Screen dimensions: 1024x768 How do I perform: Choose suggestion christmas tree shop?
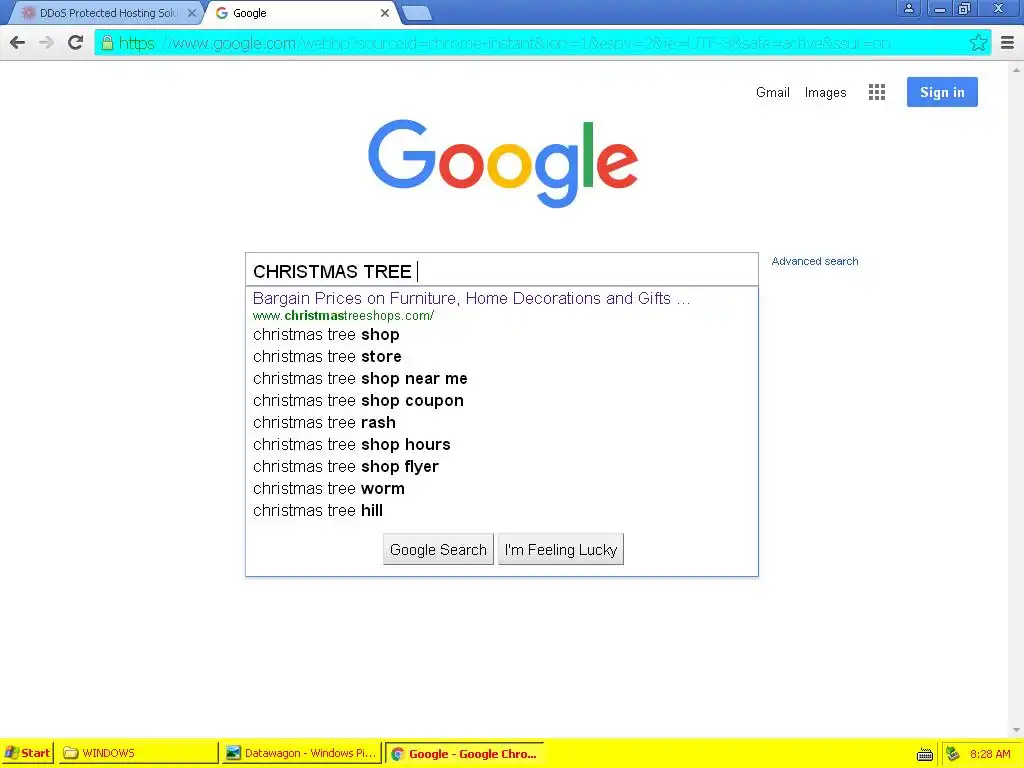326,334
